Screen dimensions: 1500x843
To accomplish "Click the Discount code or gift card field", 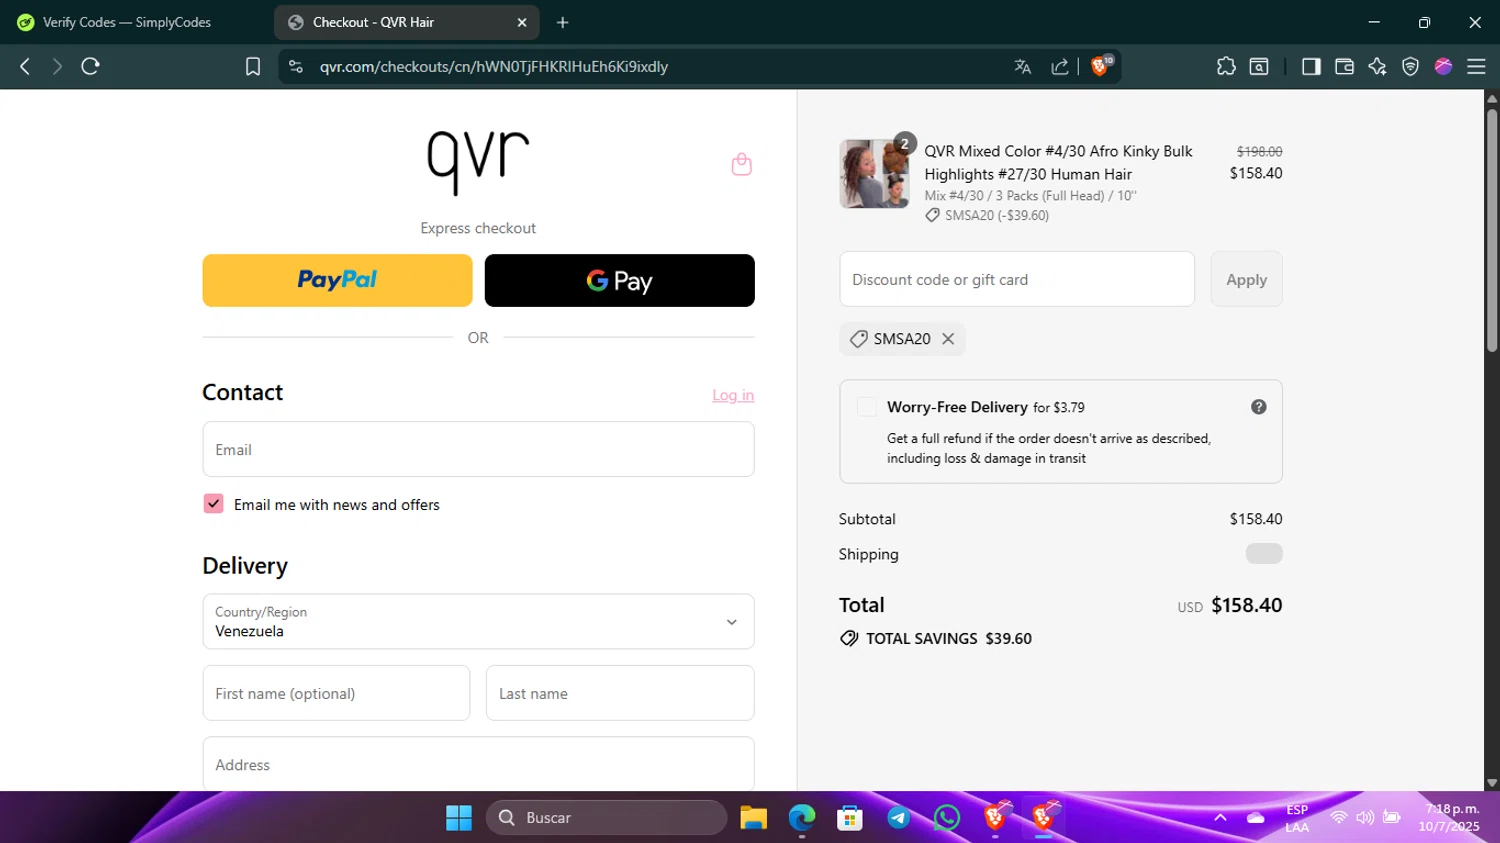I will coord(1017,279).
